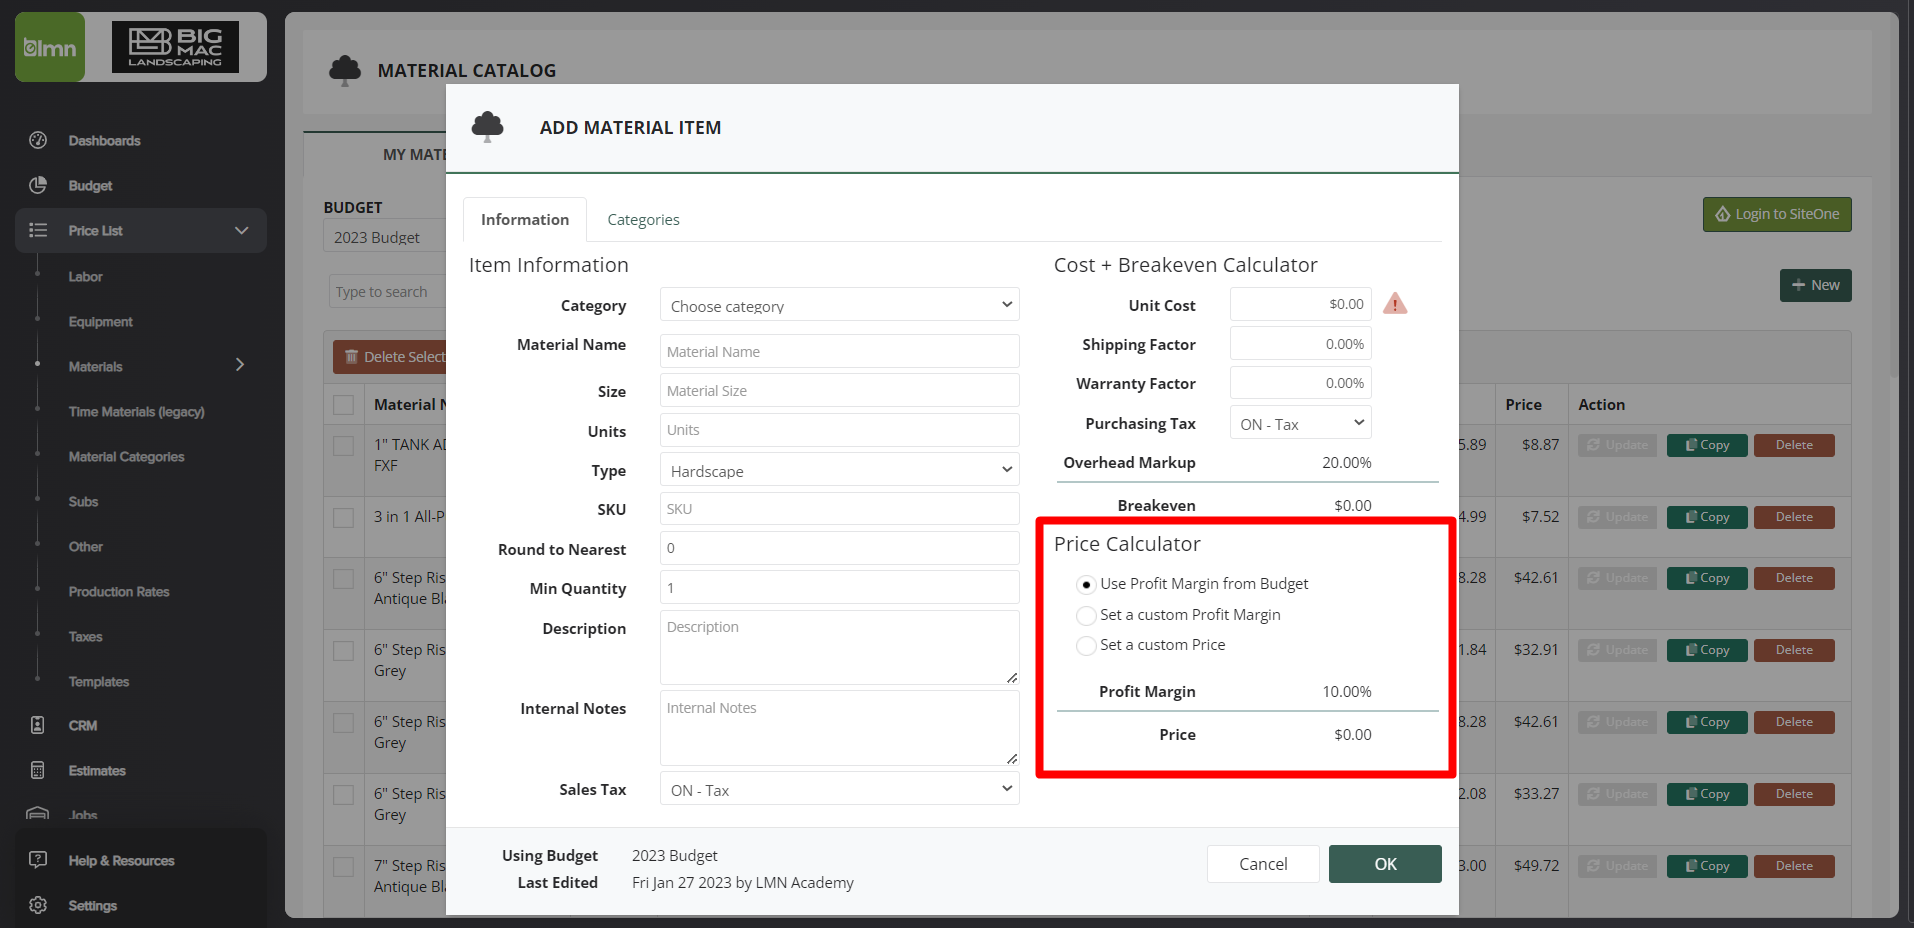Screen dimensions: 1914x928
Task: Click the Material Catalog tree icon
Action: (x=345, y=70)
